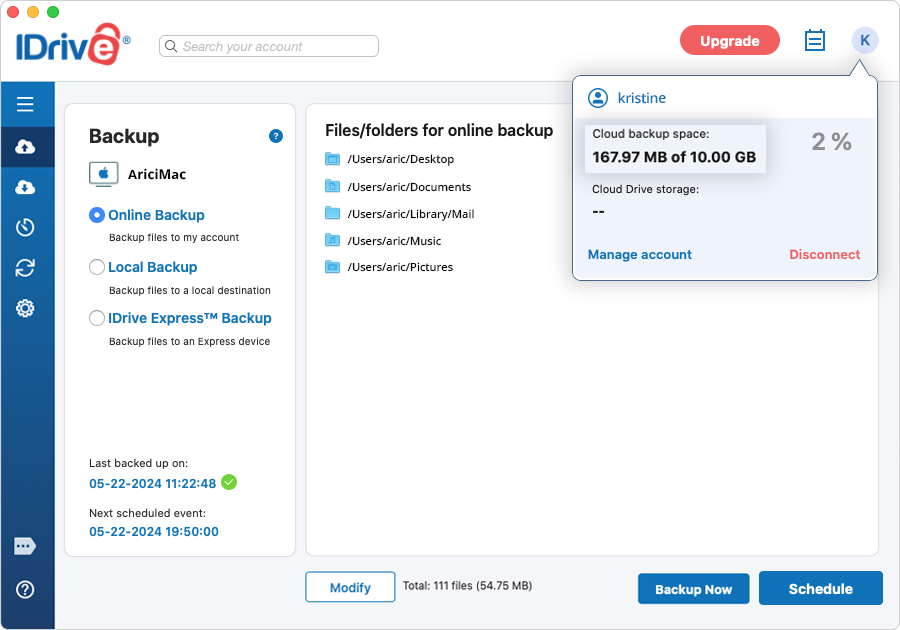The height and width of the screenshot is (630, 900).
Task: Open the Help question mark in sidebar
Action: [x=25, y=589]
